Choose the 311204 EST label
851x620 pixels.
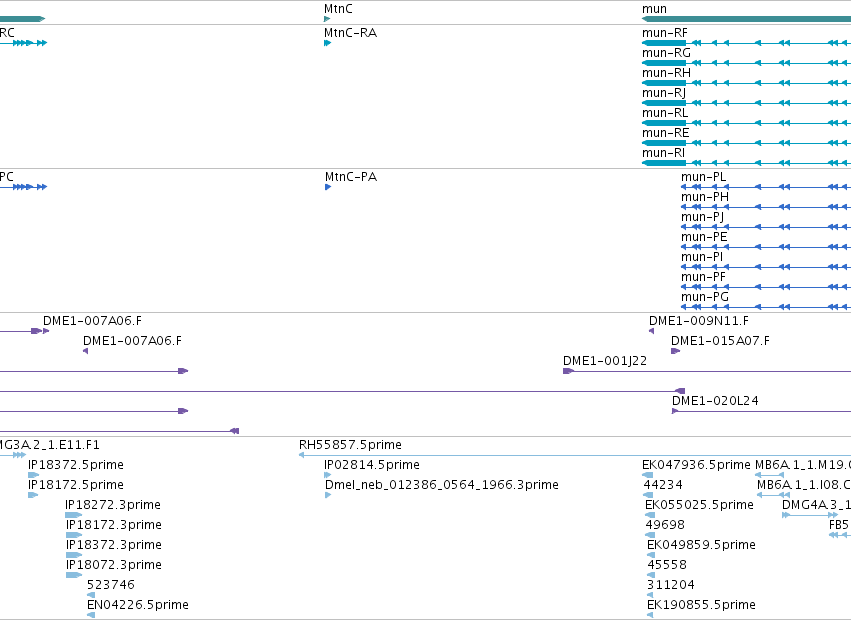click(x=671, y=585)
